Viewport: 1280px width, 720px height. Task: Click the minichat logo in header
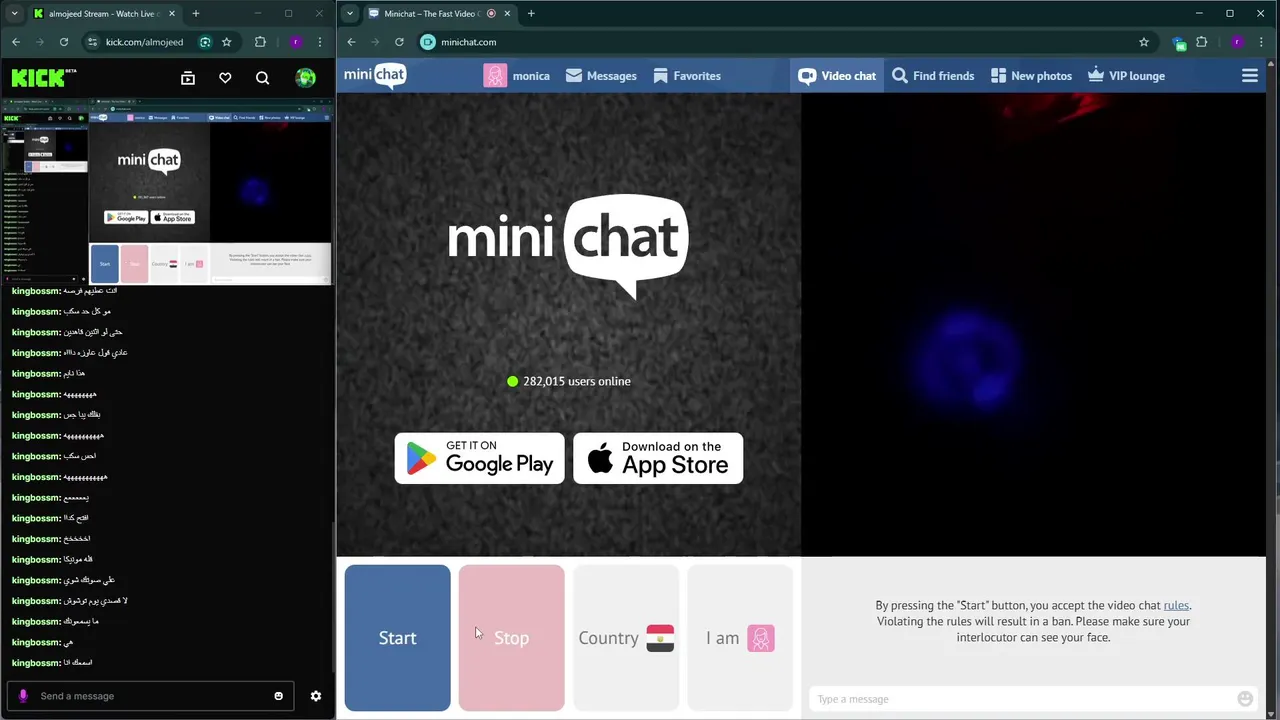(x=375, y=76)
